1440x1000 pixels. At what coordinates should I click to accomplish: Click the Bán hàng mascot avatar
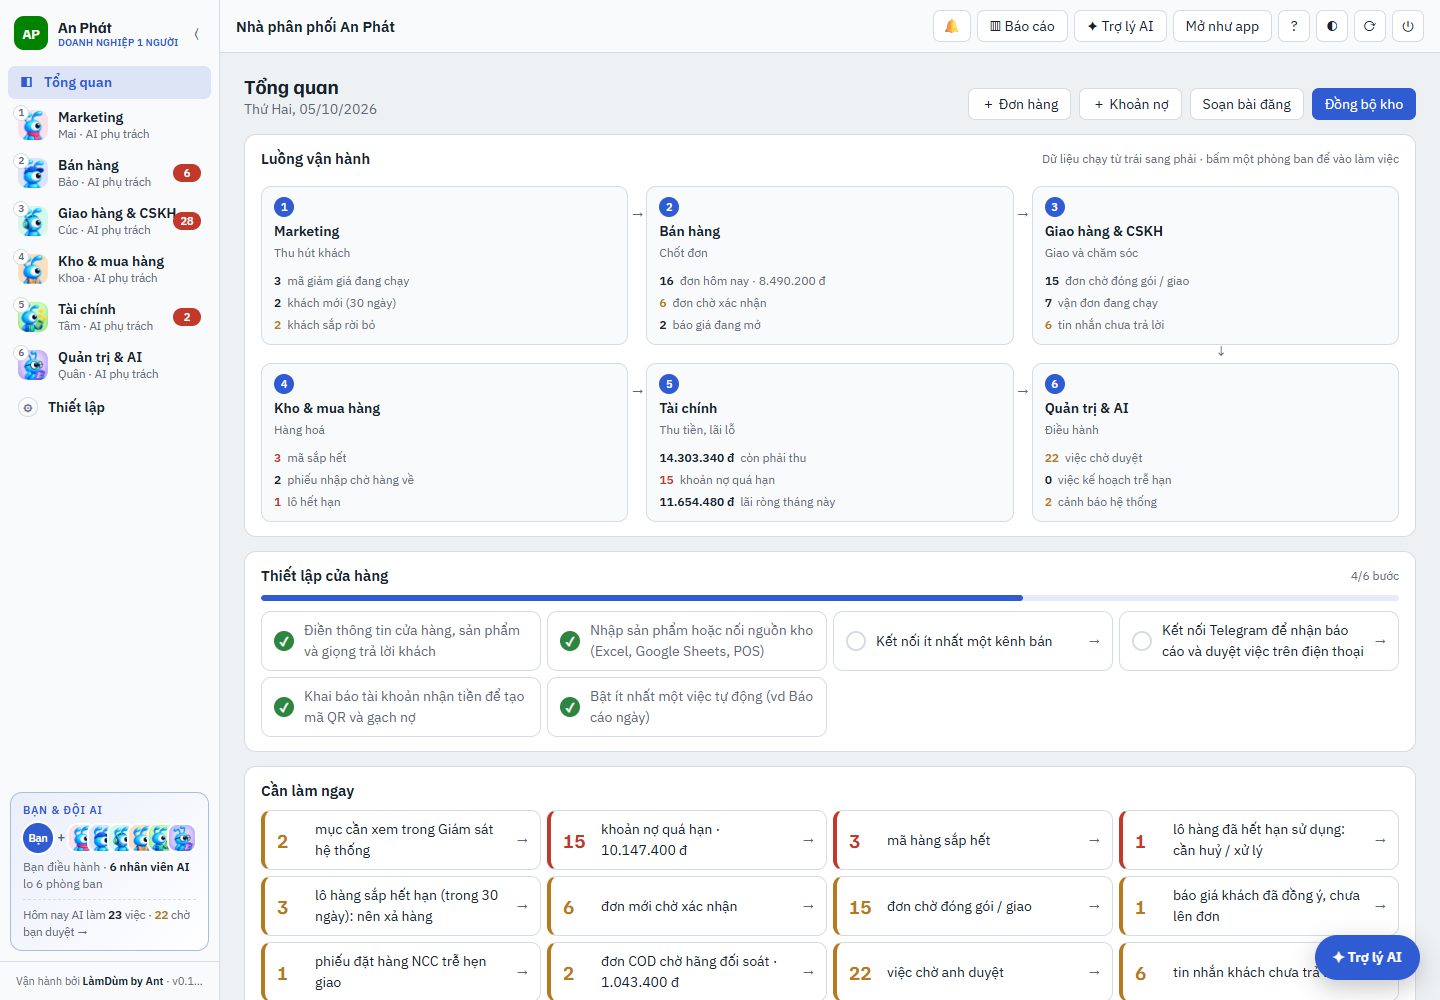(33, 173)
